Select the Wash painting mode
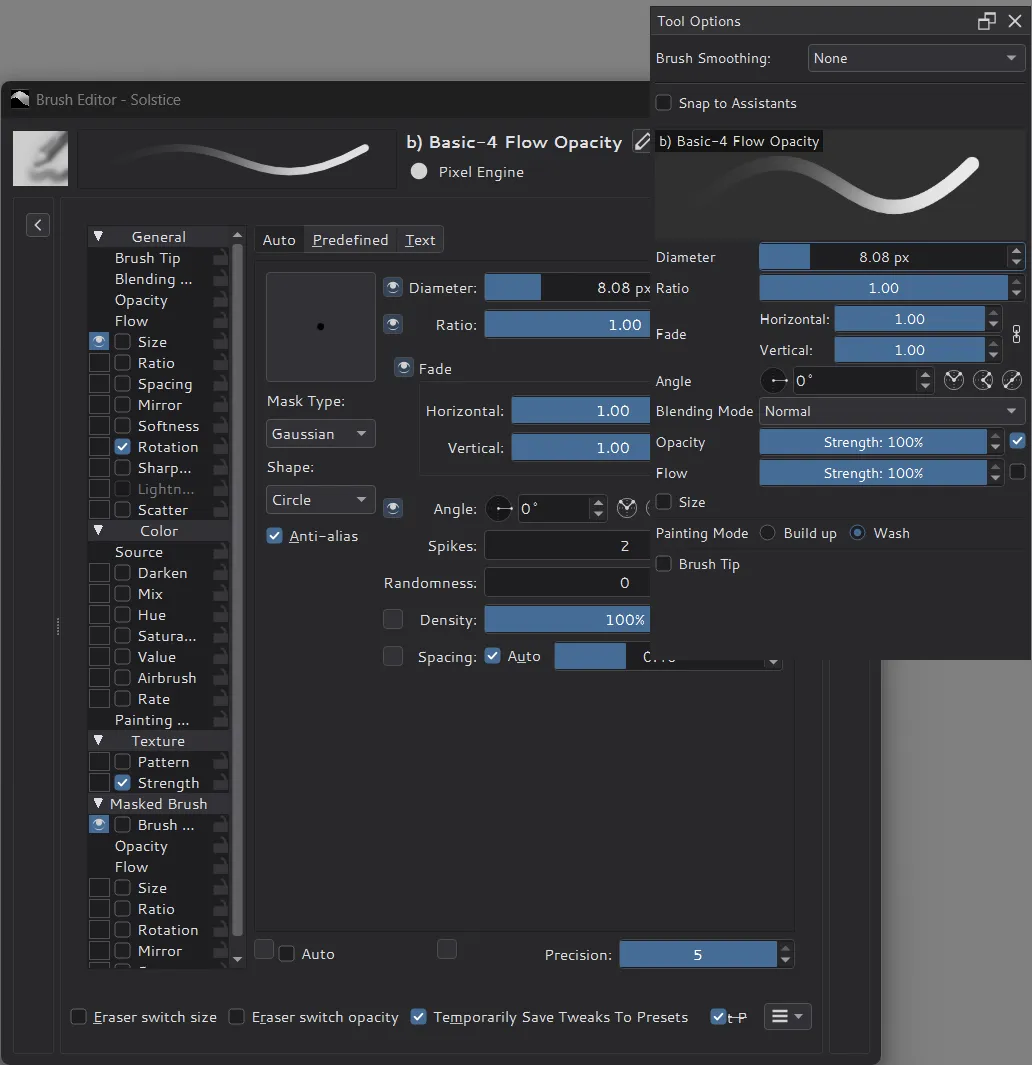This screenshot has height=1065, width=1032. coord(857,533)
